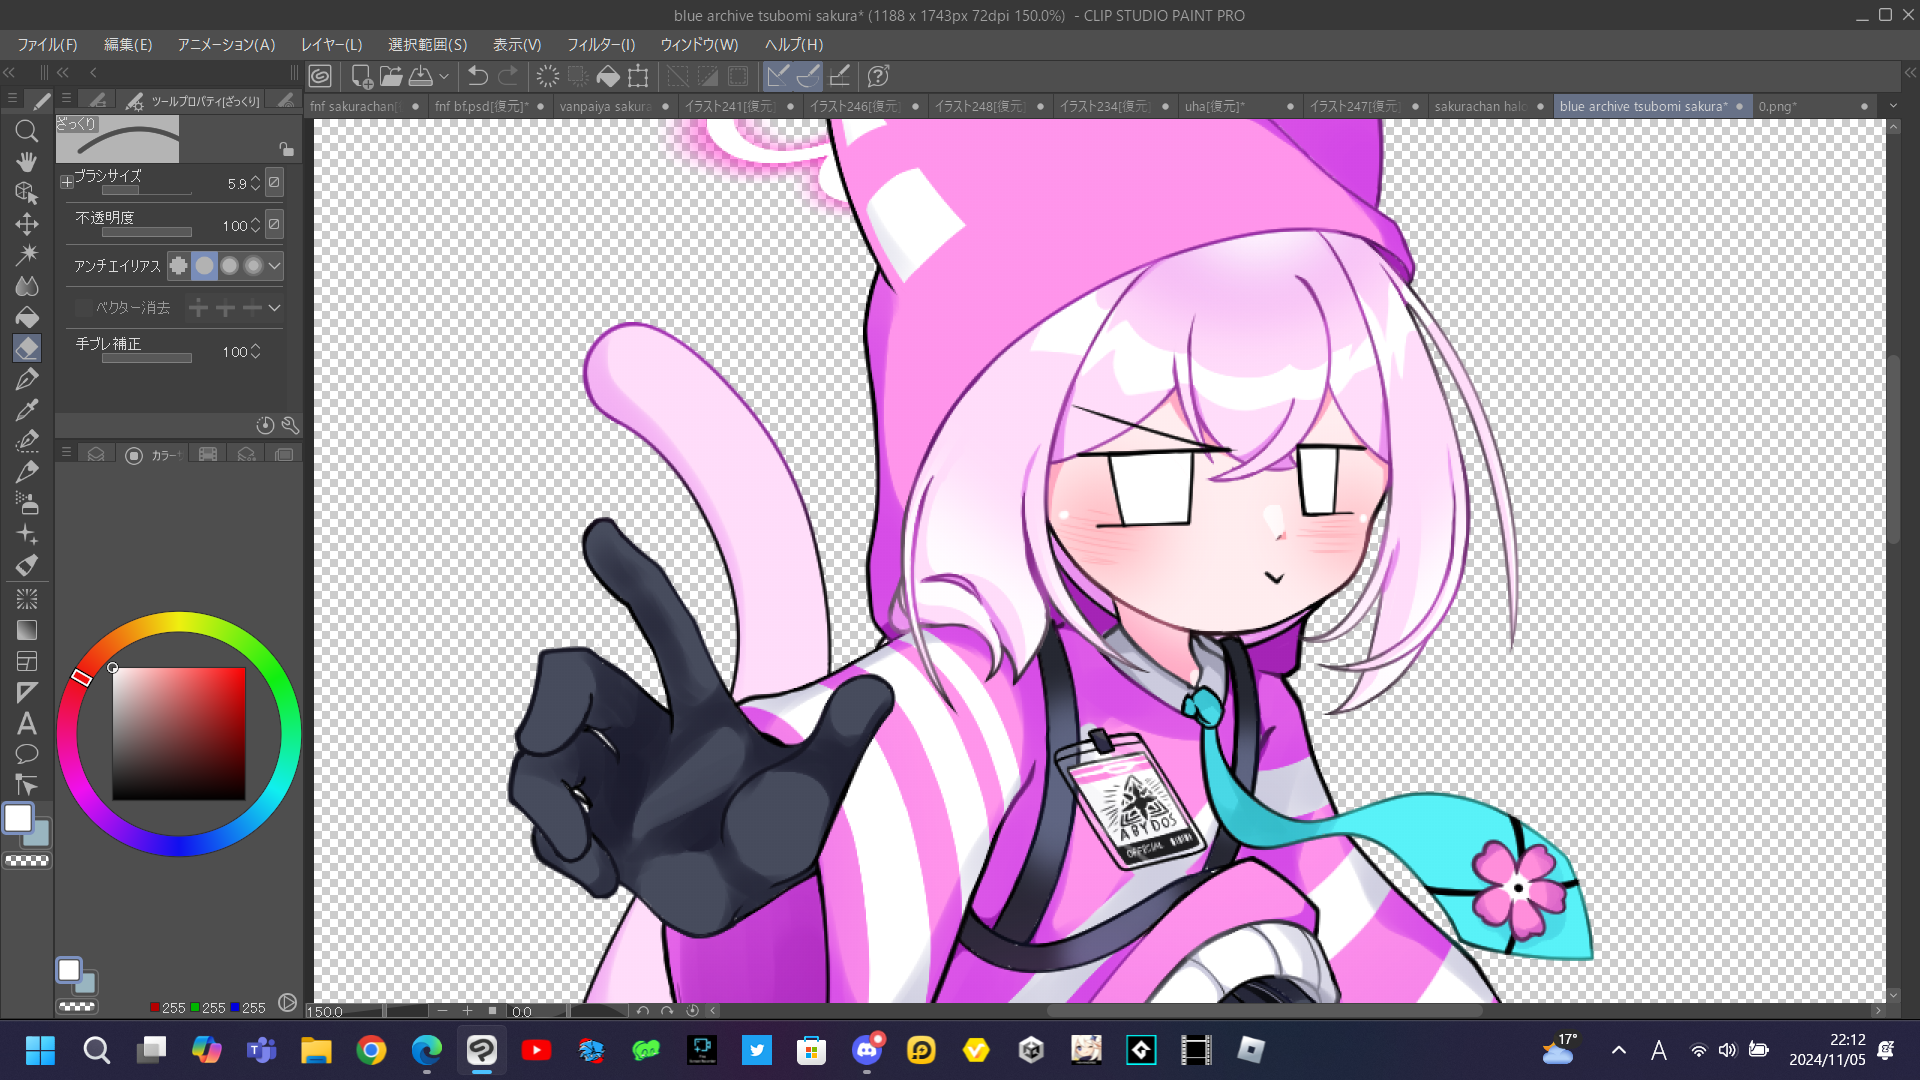
Task: Toggle Snap to Ruler button
Action: pyautogui.click(x=778, y=76)
